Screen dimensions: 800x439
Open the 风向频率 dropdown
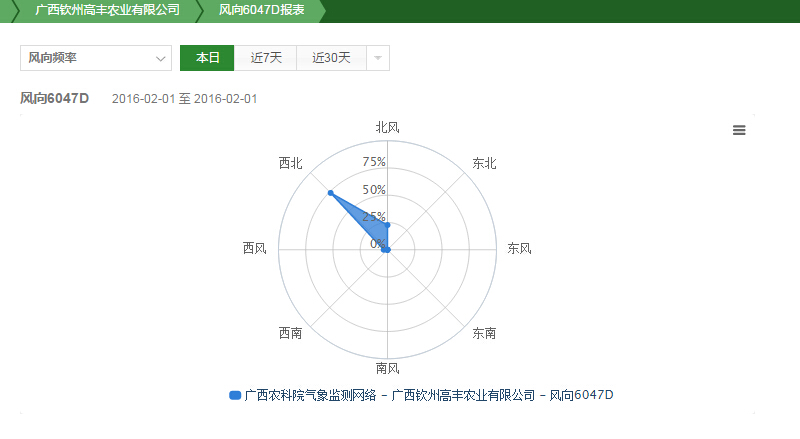[96, 58]
